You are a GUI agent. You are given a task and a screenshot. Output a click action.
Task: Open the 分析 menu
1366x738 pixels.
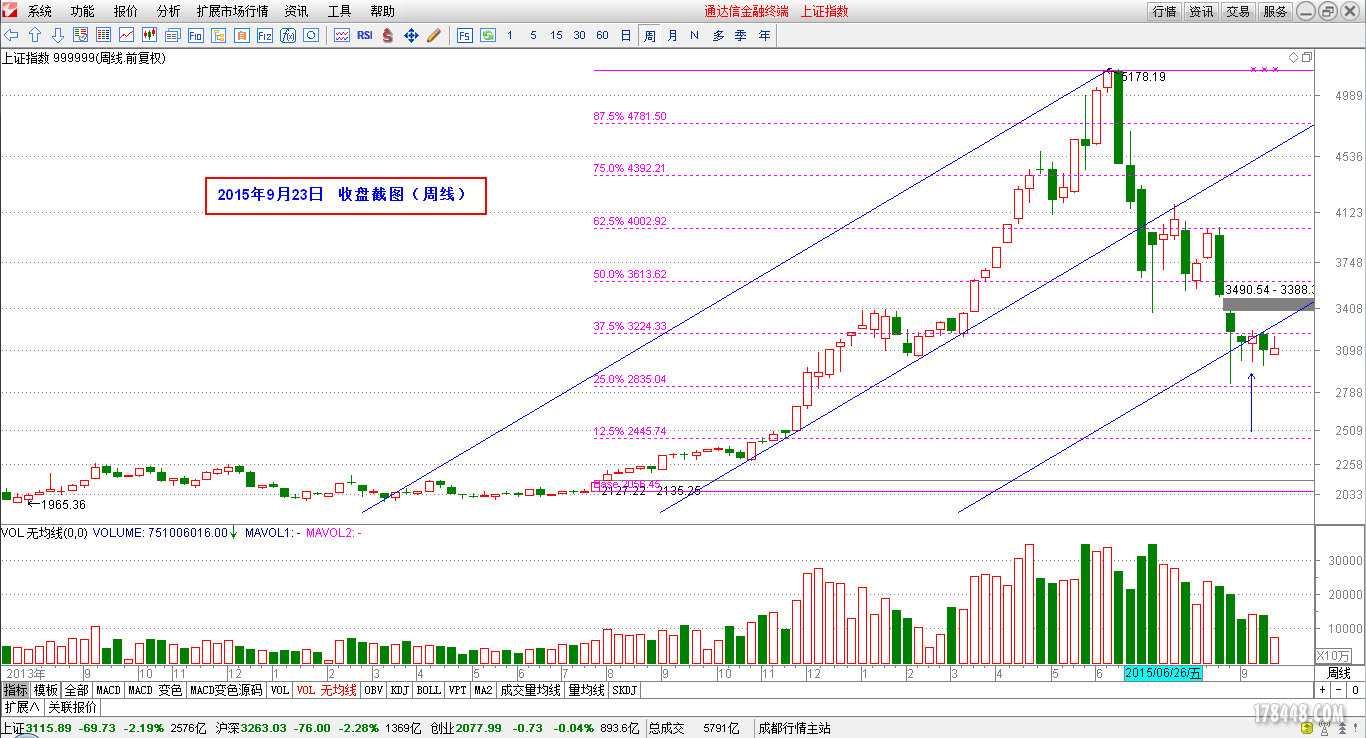click(169, 11)
